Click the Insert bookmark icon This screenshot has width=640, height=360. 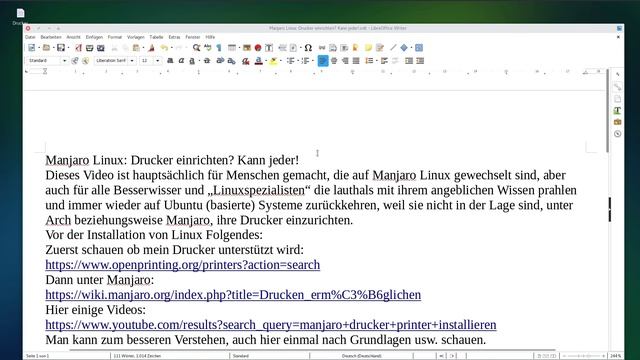pos(356,48)
